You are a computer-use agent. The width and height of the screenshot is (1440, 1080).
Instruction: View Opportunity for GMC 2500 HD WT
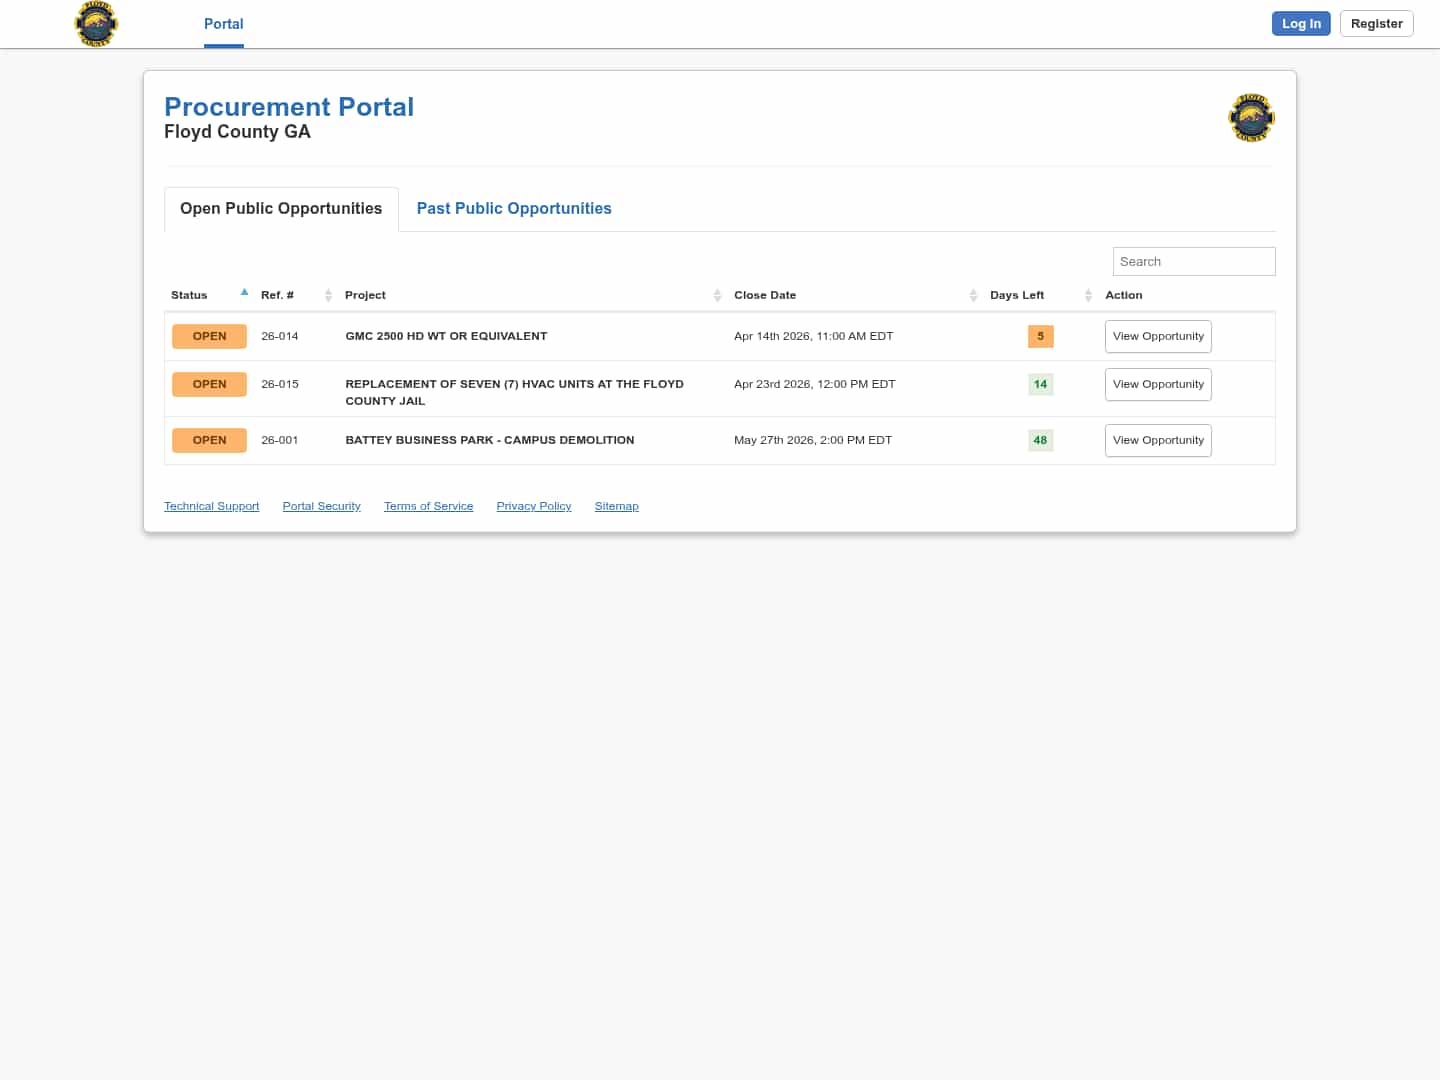point(1158,336)
